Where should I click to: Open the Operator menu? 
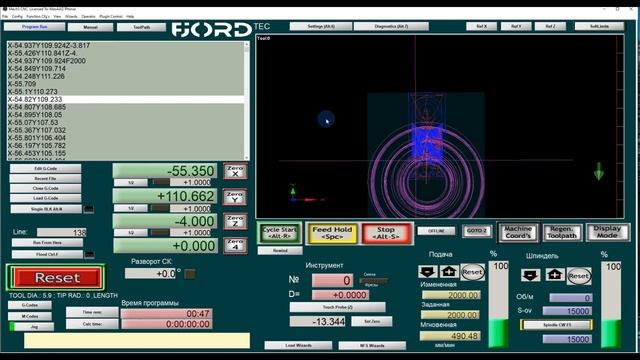(x=88, y=16)
